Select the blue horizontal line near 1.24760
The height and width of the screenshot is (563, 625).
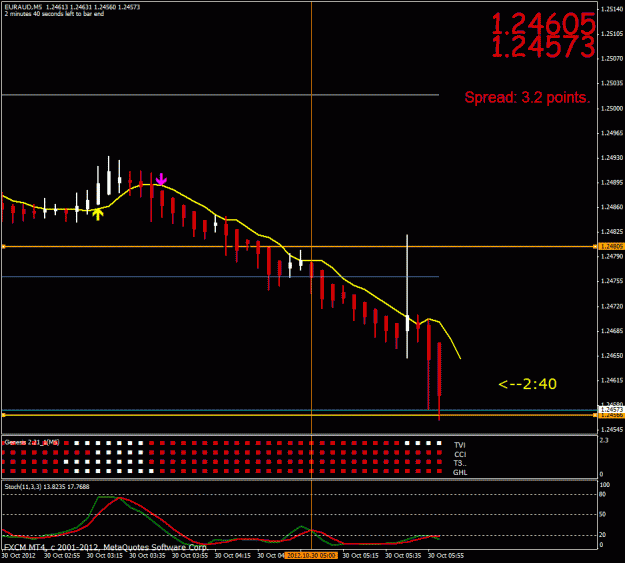[220, 277]
